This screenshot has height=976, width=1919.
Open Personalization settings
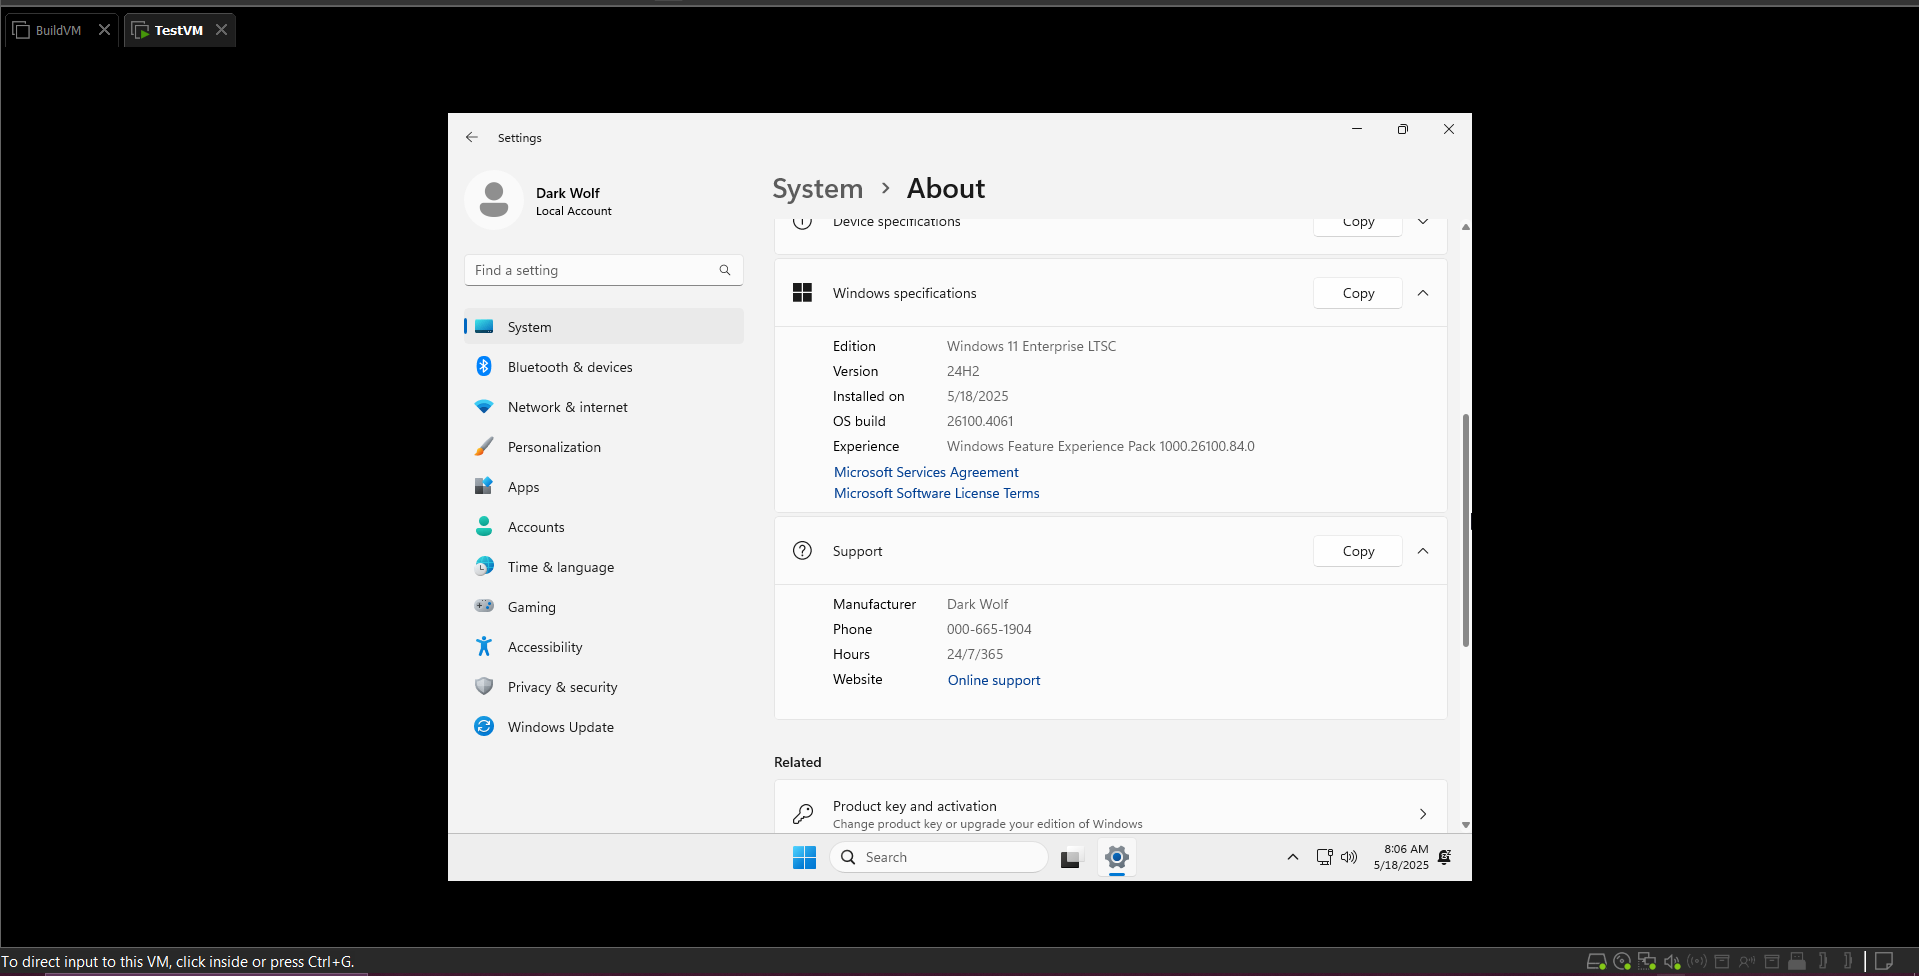coord(604,447)
